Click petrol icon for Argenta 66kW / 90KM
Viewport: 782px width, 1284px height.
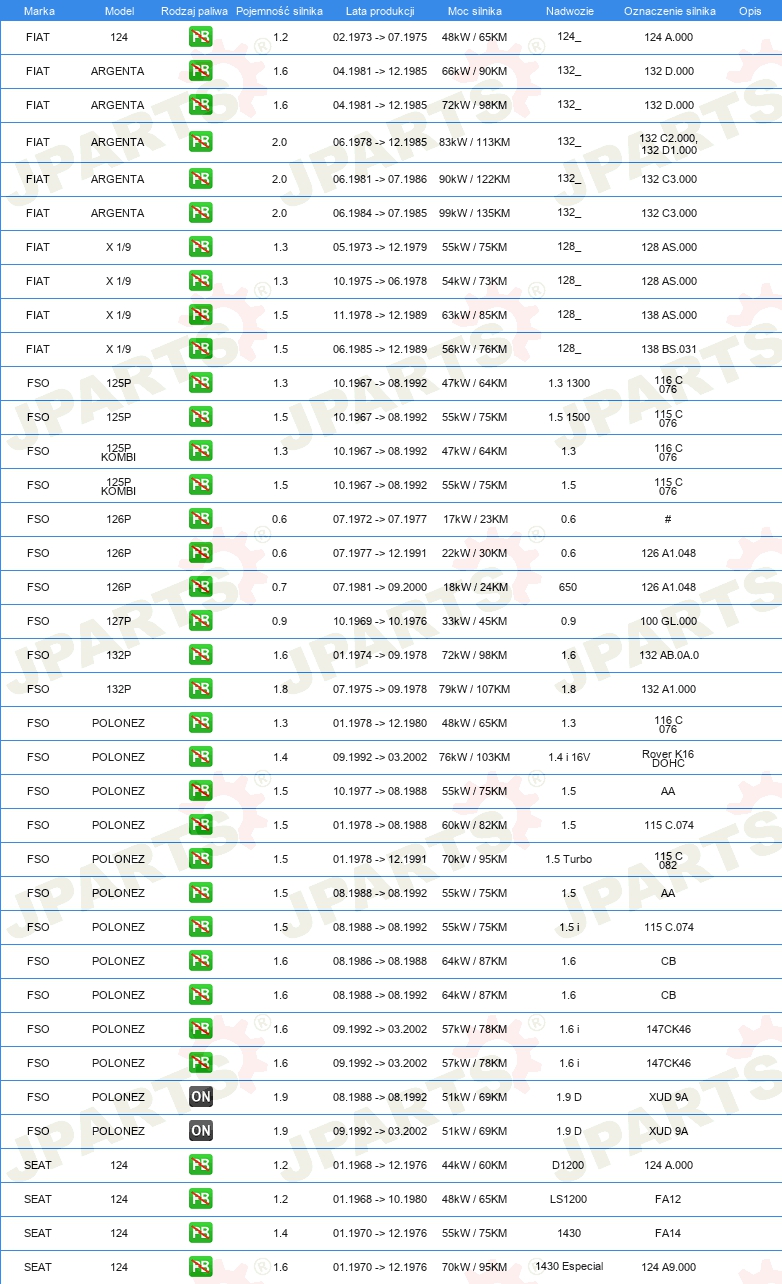pyautogui.click(x=200, y=71)
